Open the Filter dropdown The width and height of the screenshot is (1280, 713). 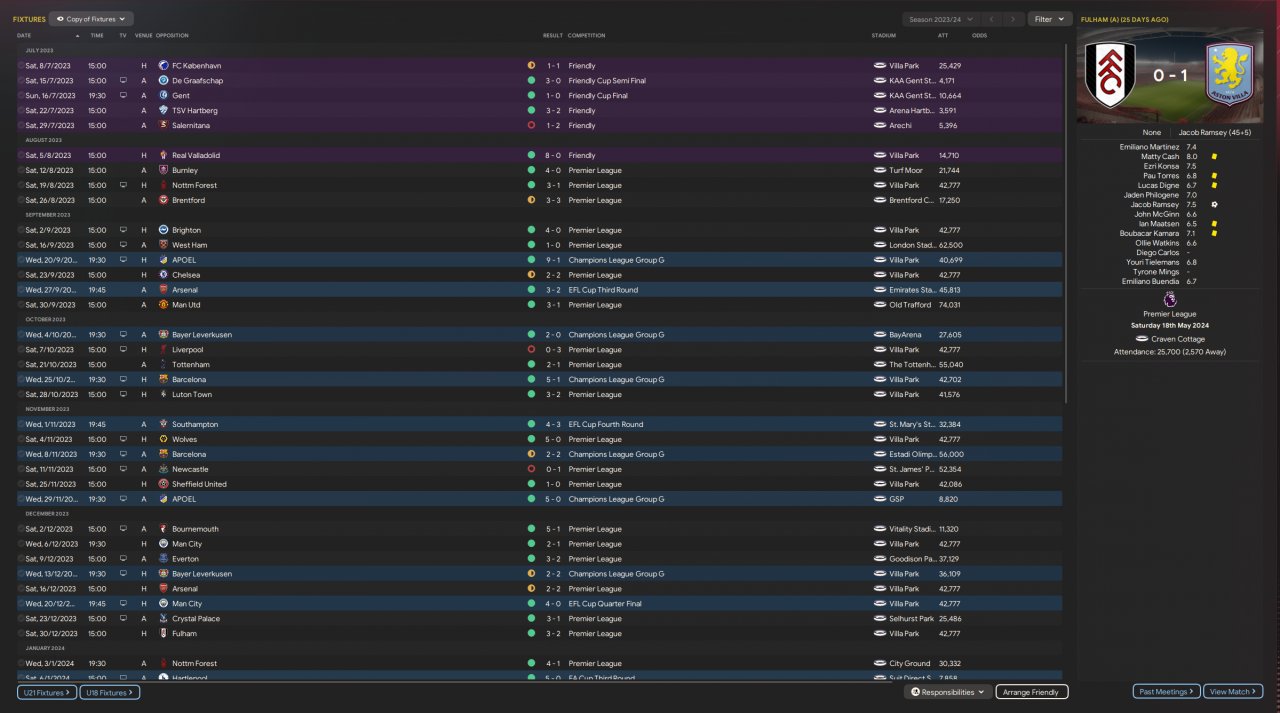[x=1049, y=19]
